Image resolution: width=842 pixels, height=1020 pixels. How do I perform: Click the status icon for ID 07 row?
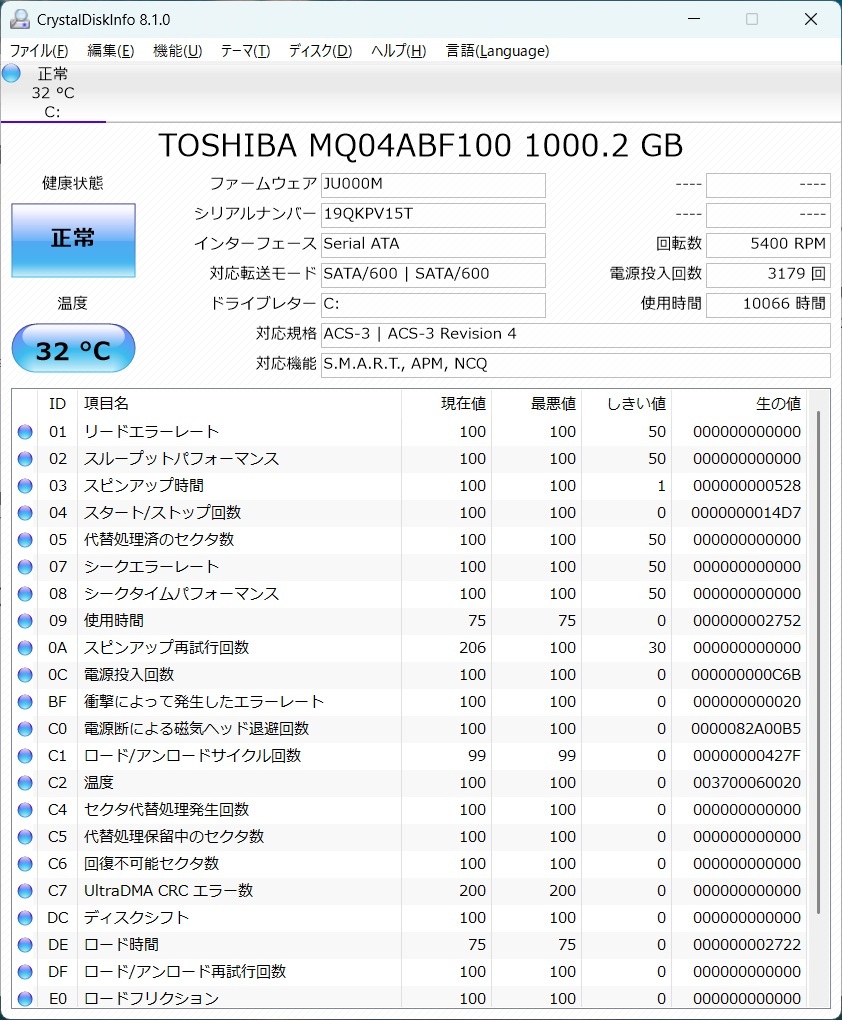point(25,567)
